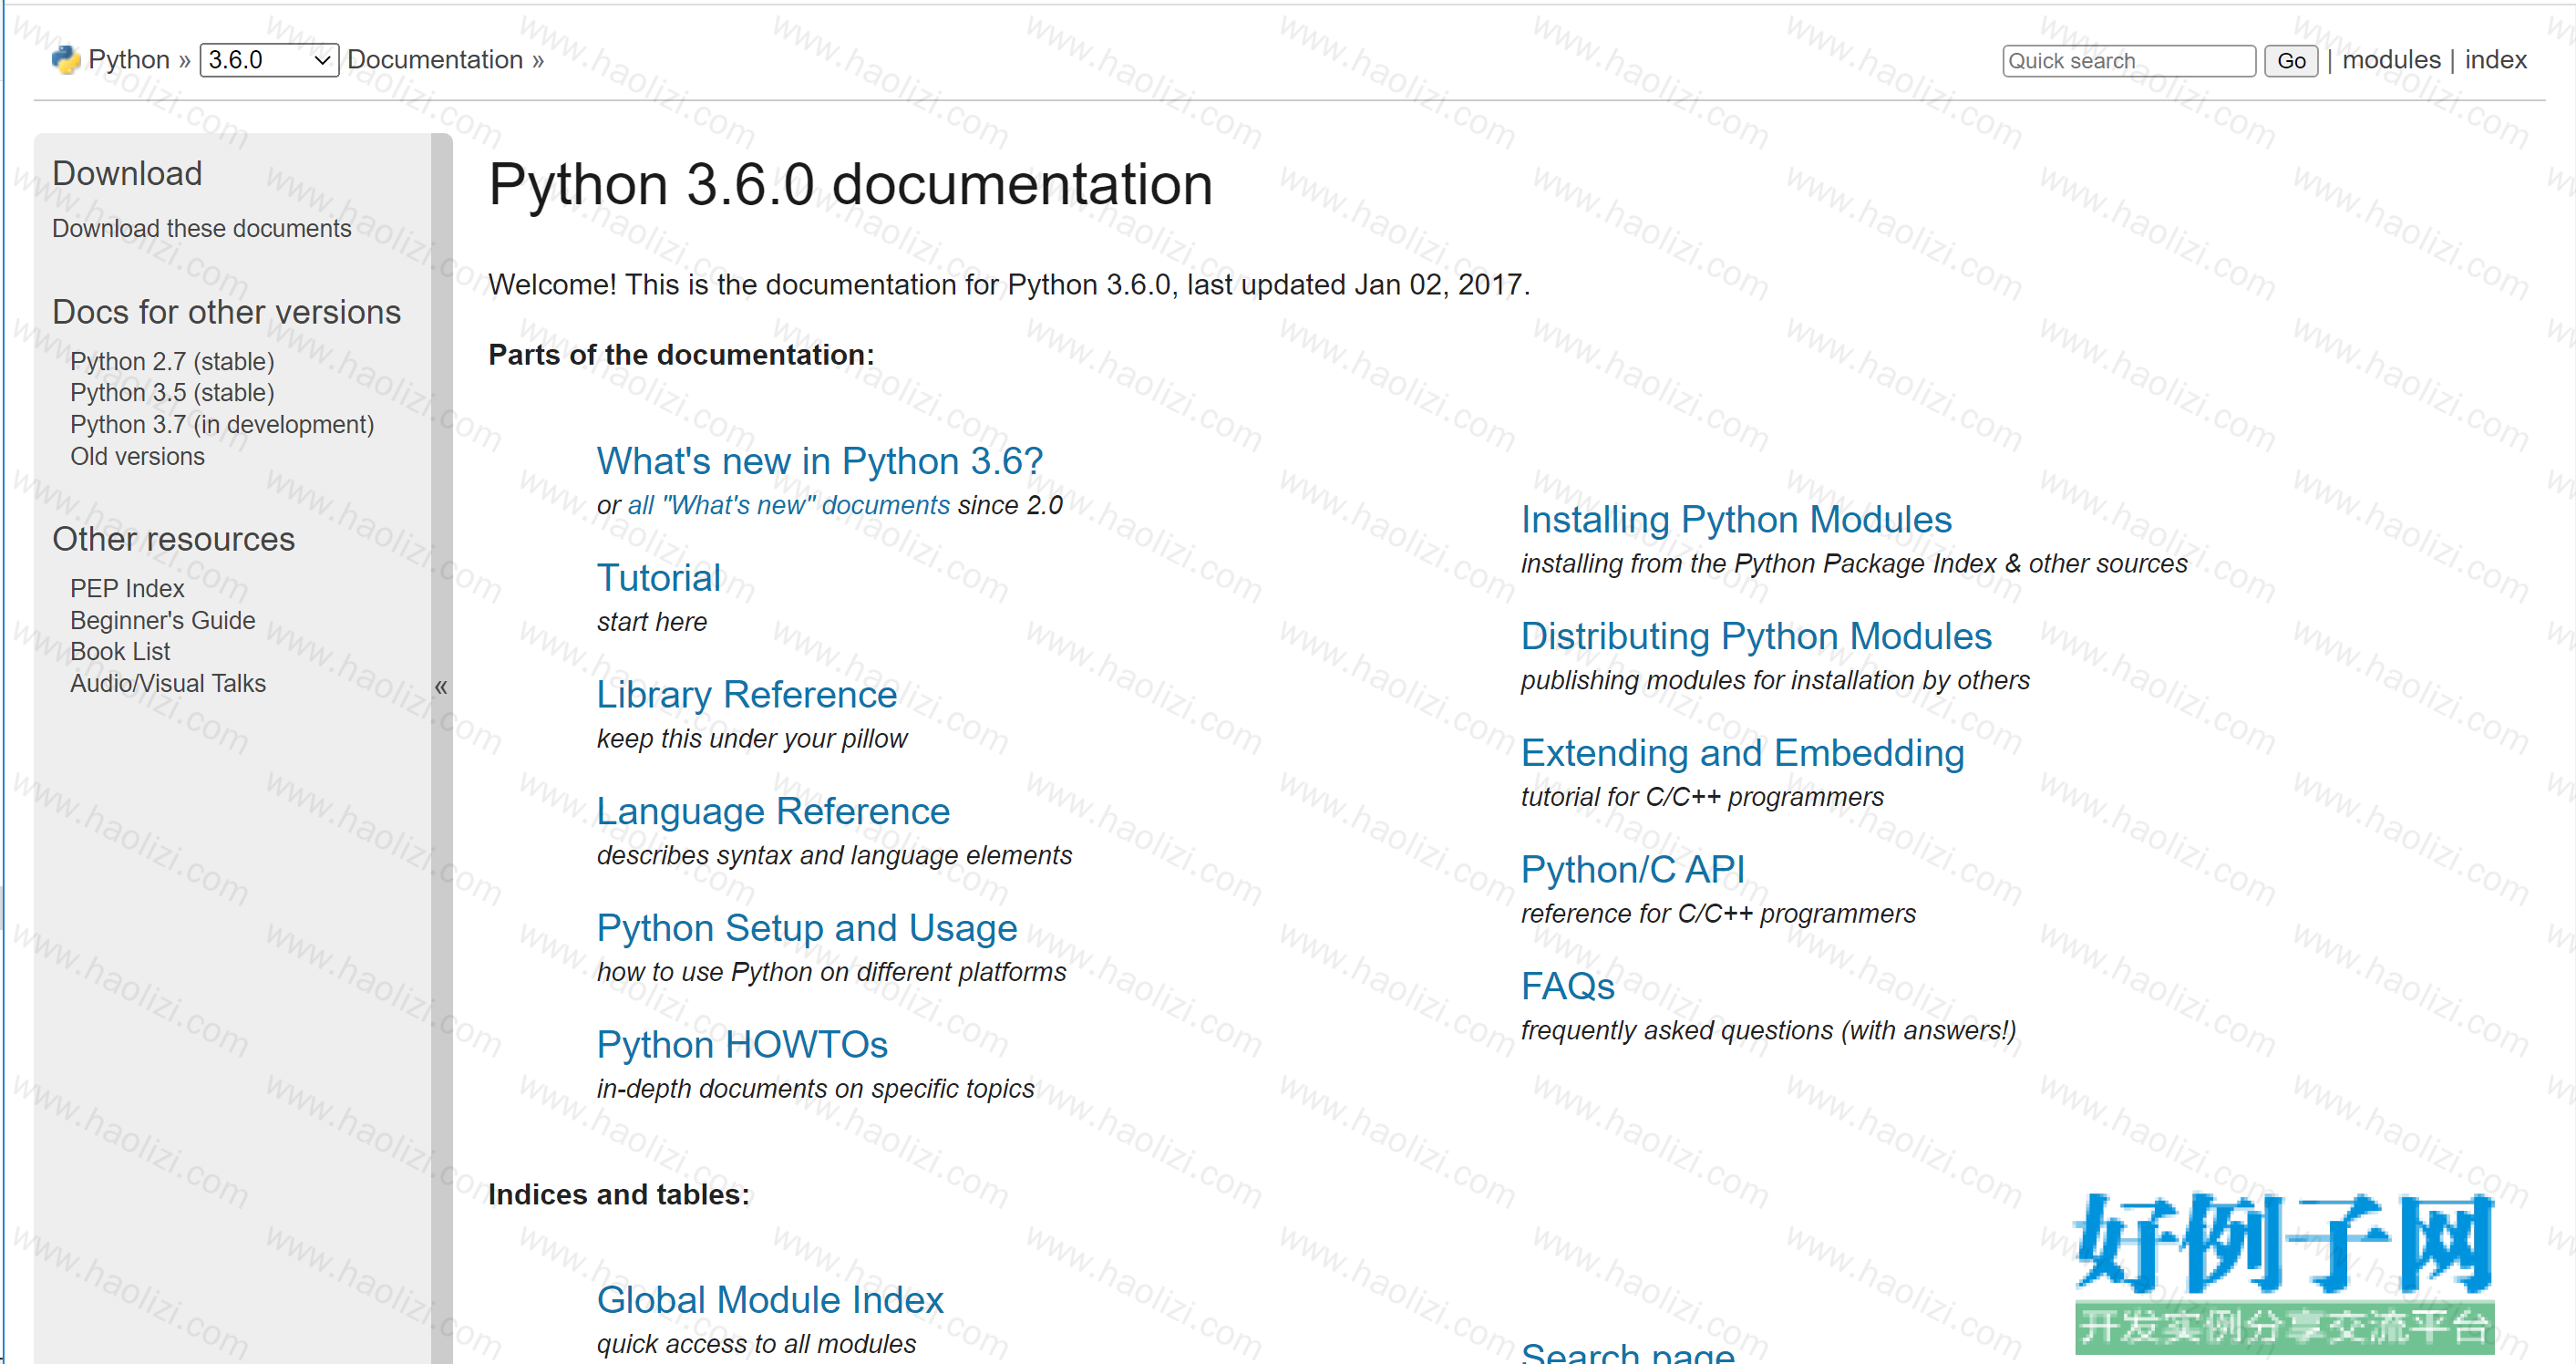Open the PEP Index resource
Screen dimensions: 2576x1364
click(x=127, y=589)
